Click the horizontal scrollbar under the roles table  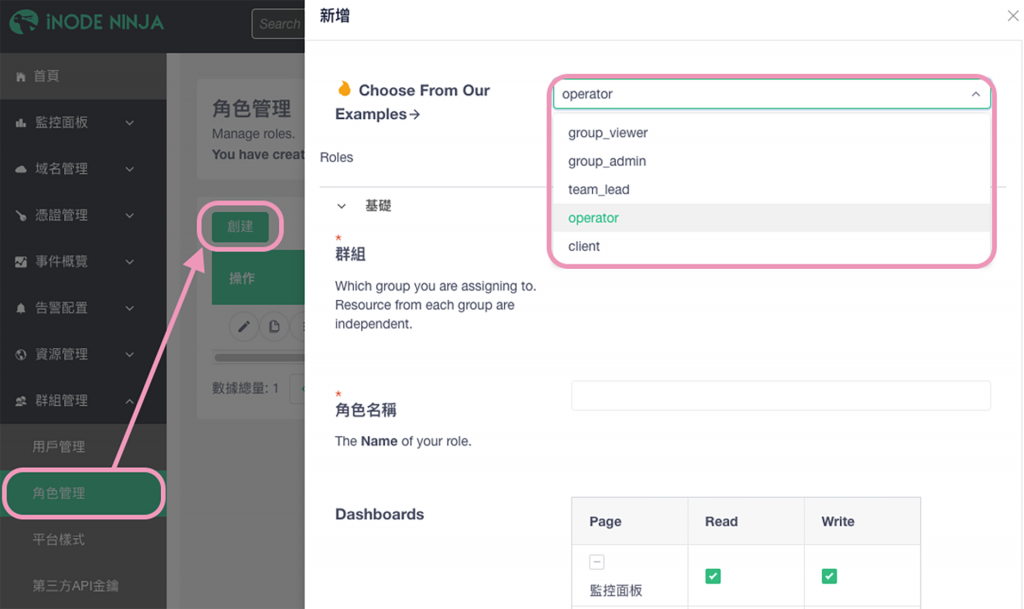259,358
